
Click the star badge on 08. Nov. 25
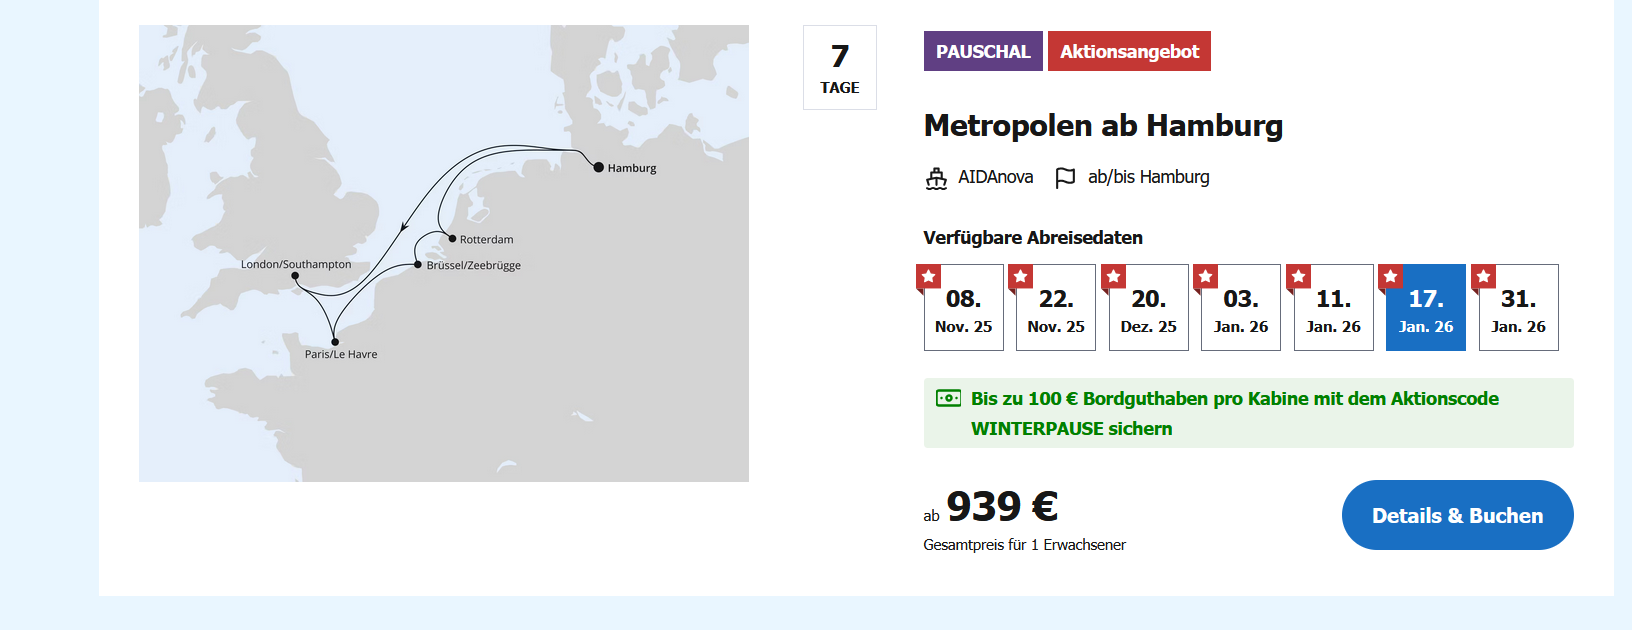(929, 276)
